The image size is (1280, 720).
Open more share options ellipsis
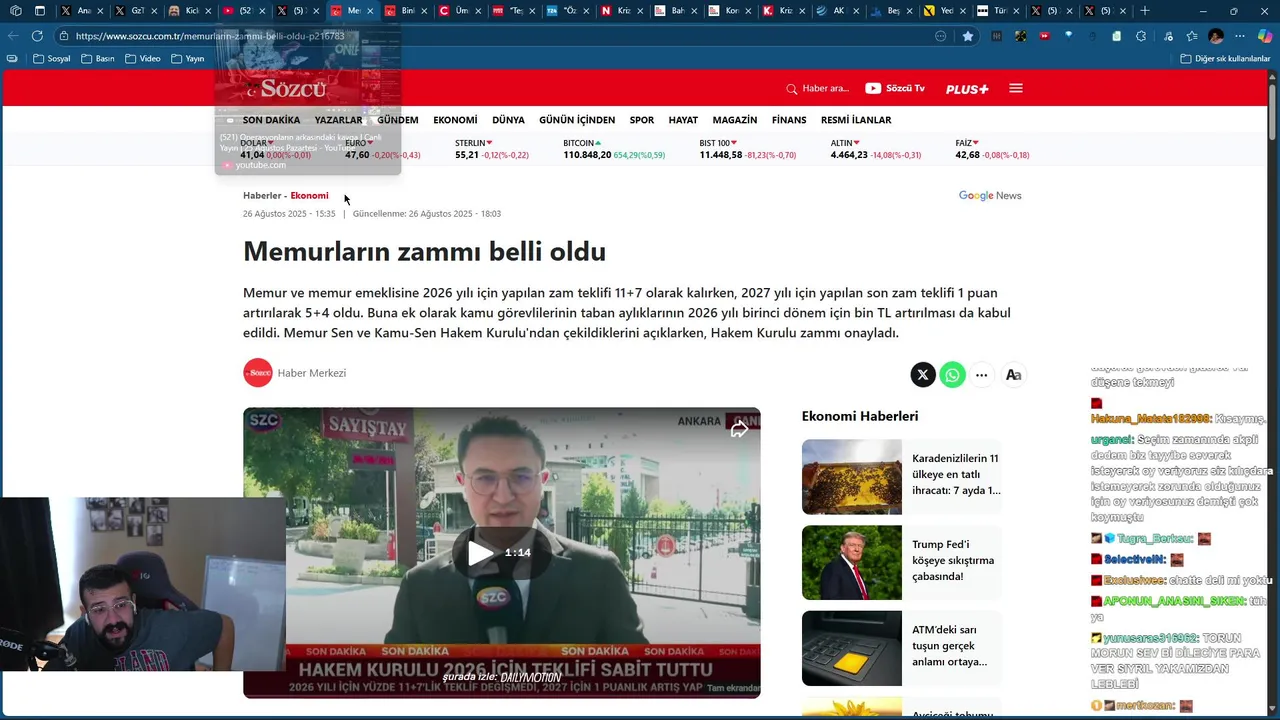click(982, 375)
